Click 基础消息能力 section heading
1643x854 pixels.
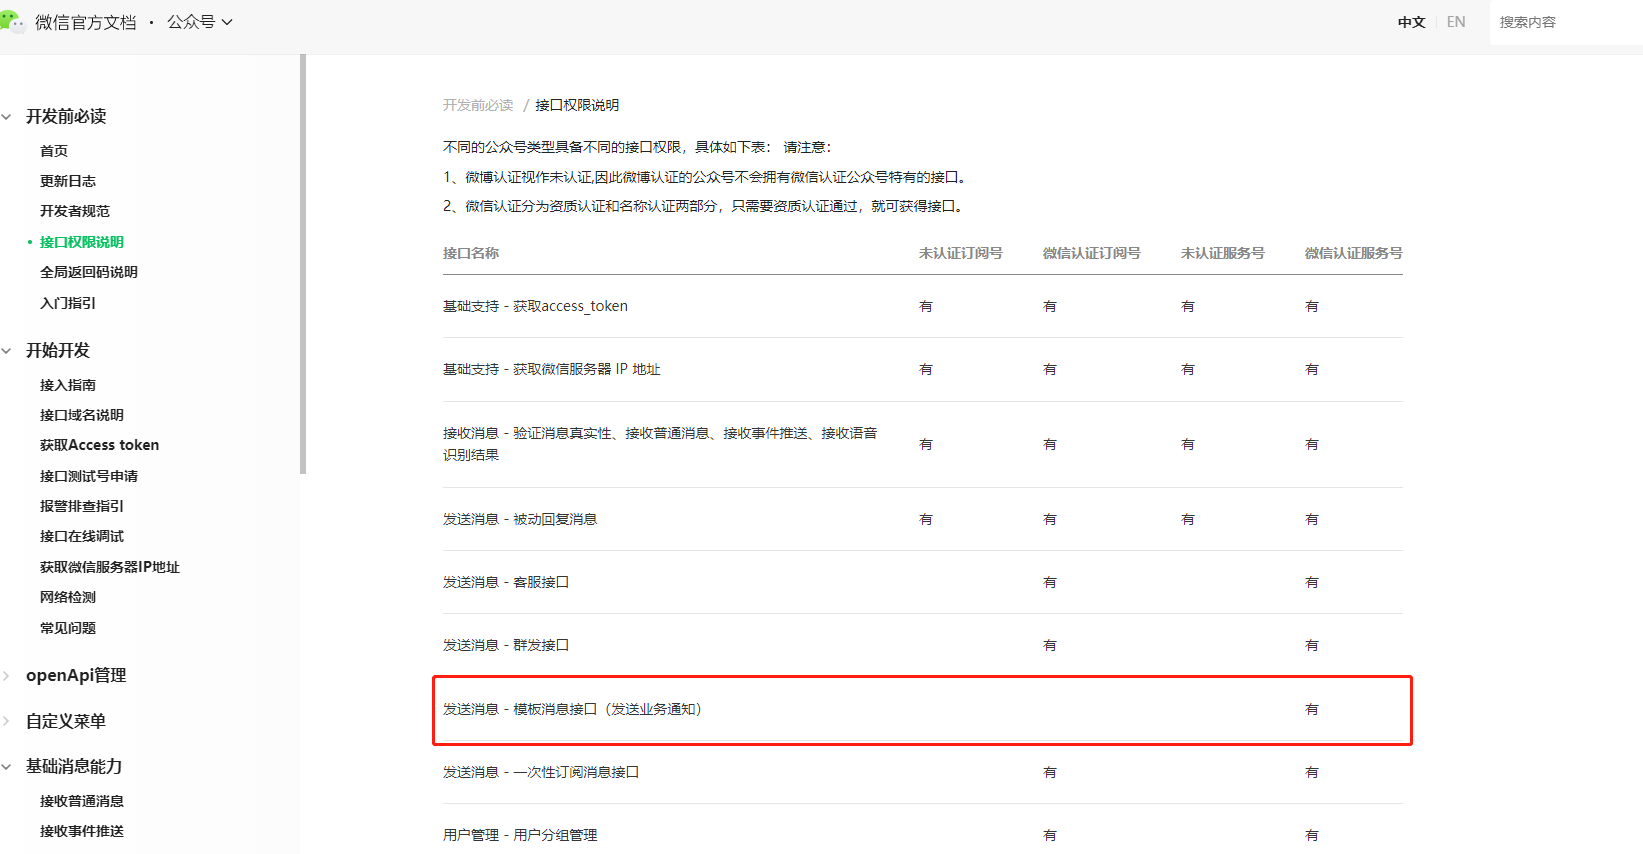click(74, 767)
